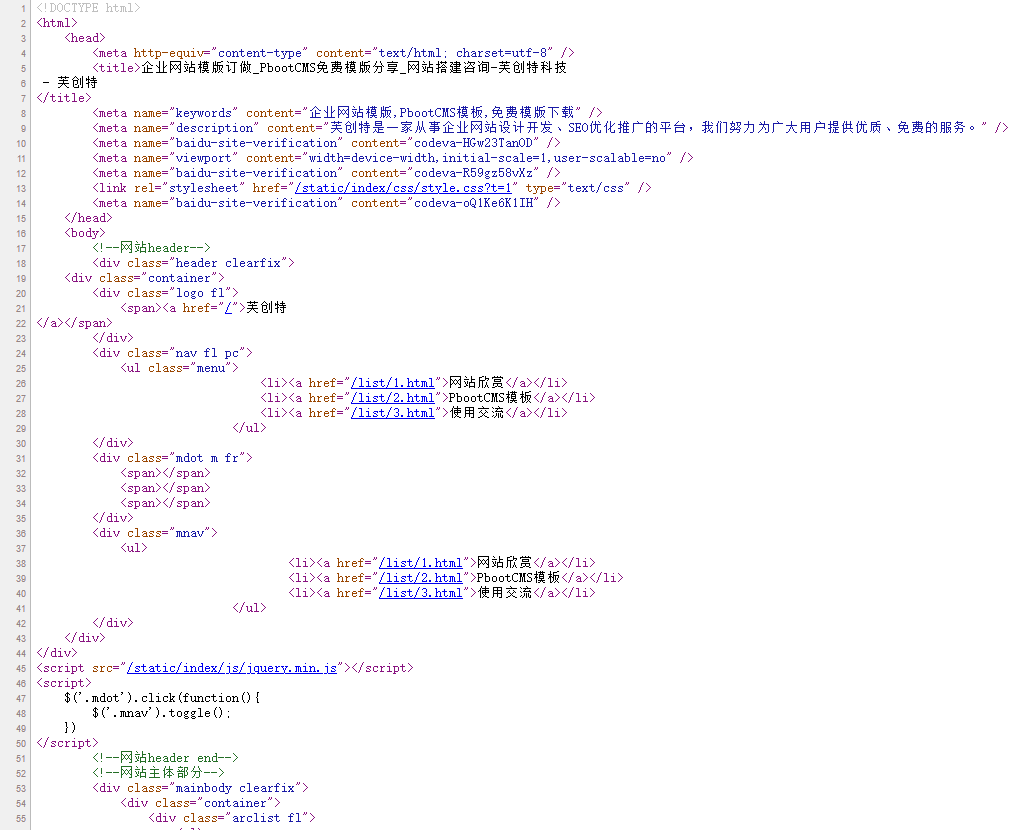The image size is (1028, 830).
Task: Click the div class "mainbody clearfix" line
Action: 200,788
